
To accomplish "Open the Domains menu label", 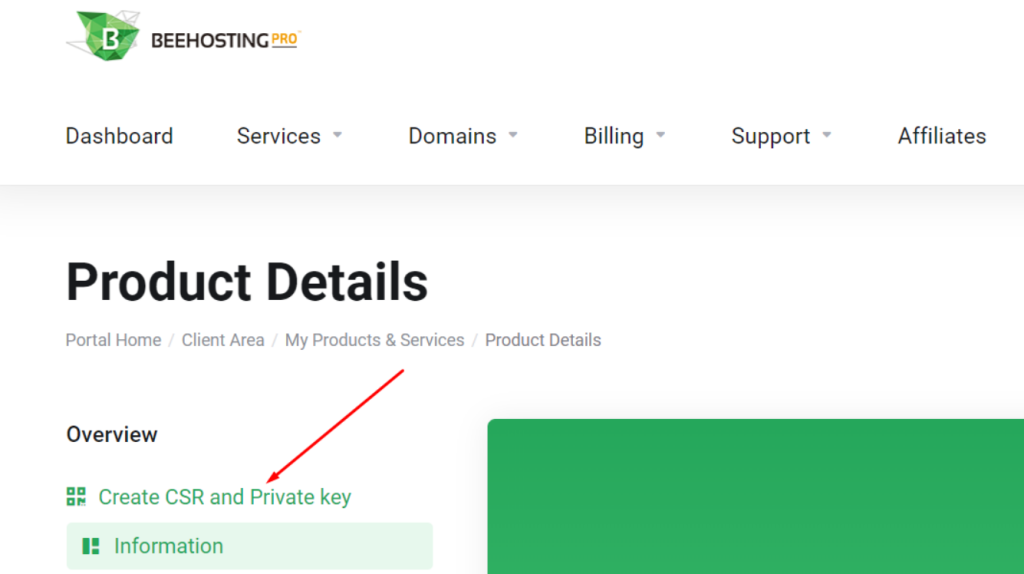I will (452, 136).
